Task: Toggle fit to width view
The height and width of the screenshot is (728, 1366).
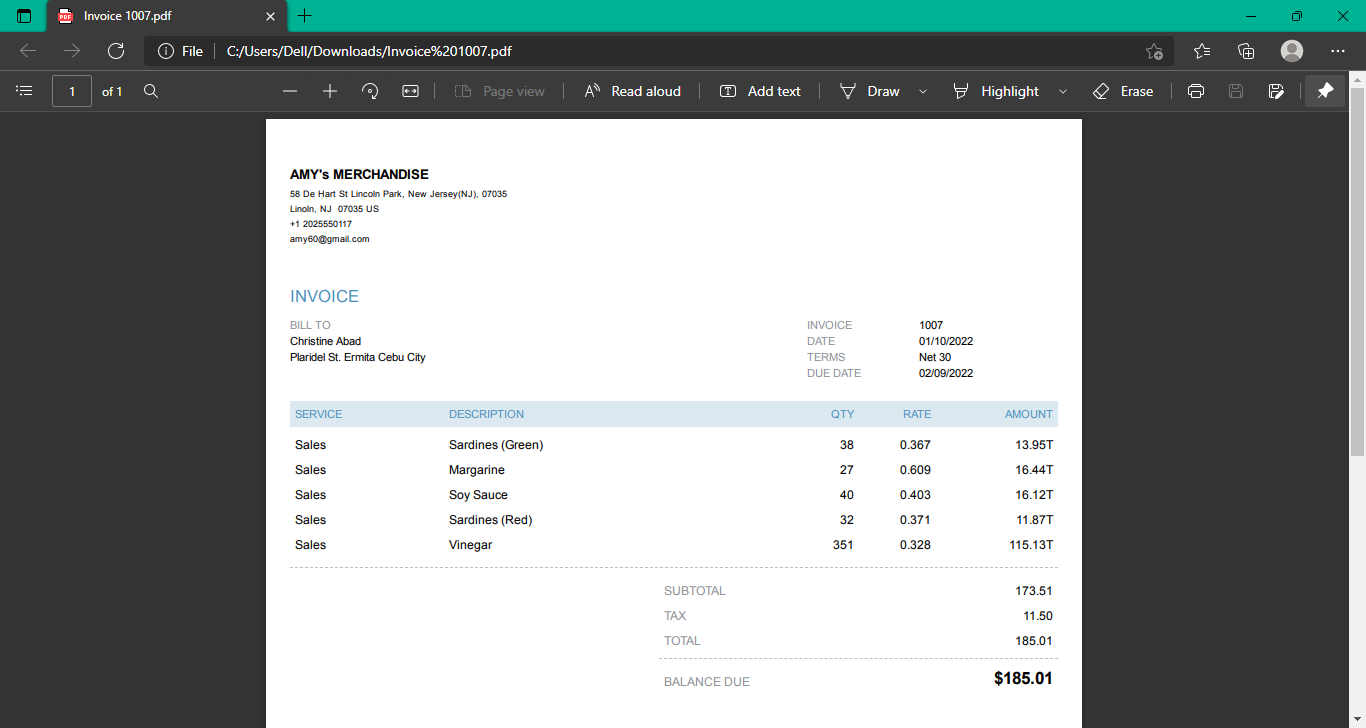Action: (x=410, y=91)
